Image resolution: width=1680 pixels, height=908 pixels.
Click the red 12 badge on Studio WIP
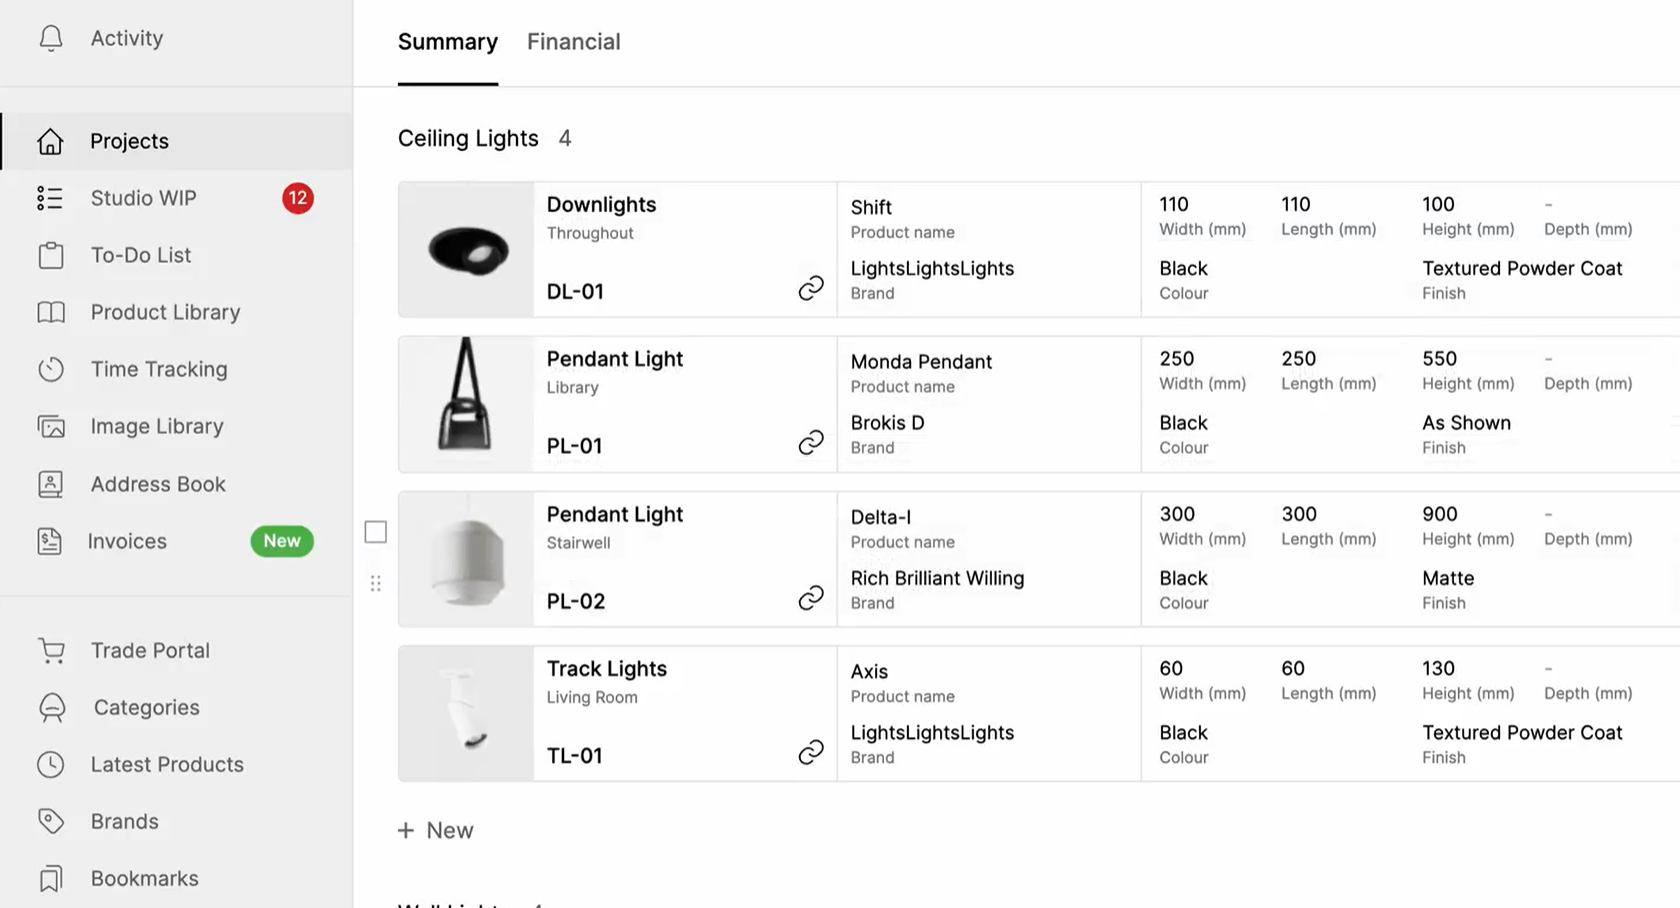[297, 198]
